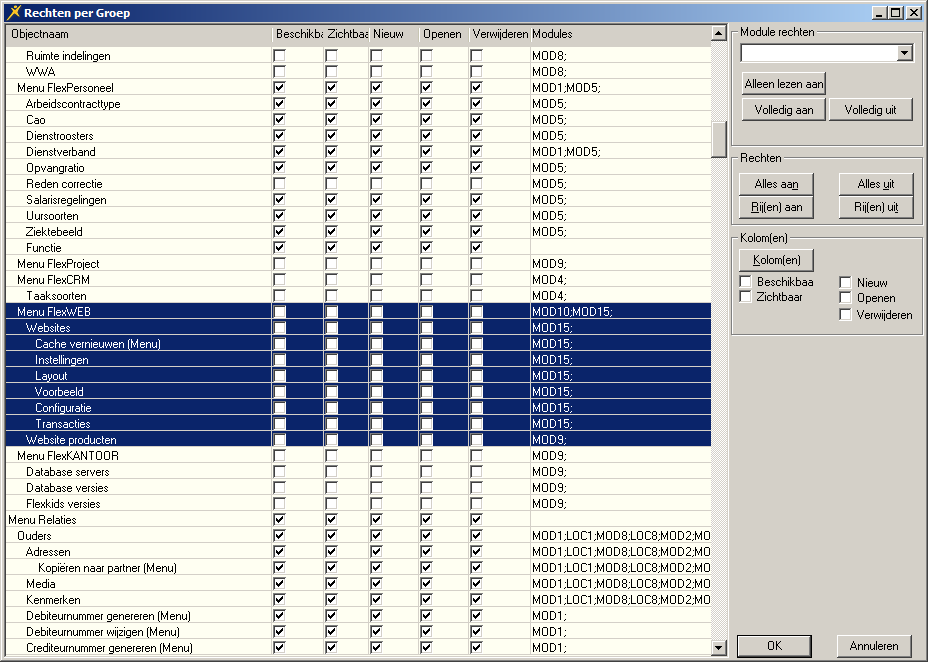Check the Verwijderen checkbox in the Kolom(en) group
The image size is (928, 662).
(845, 315)
